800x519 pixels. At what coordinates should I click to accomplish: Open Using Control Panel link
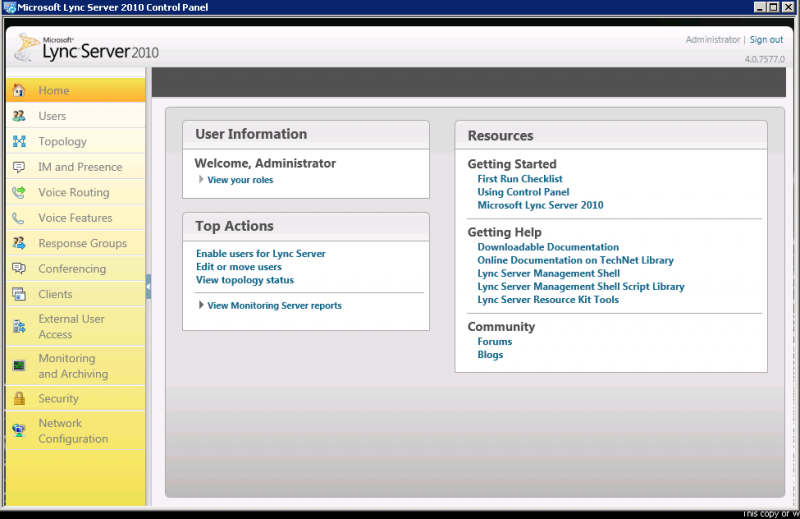[x=523, y=192]
